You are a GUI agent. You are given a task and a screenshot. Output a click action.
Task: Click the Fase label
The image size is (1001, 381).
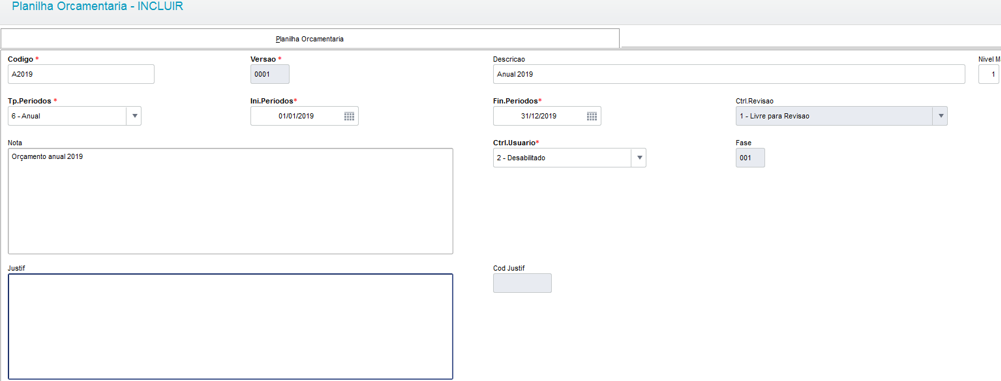click(x=743, y=142)
